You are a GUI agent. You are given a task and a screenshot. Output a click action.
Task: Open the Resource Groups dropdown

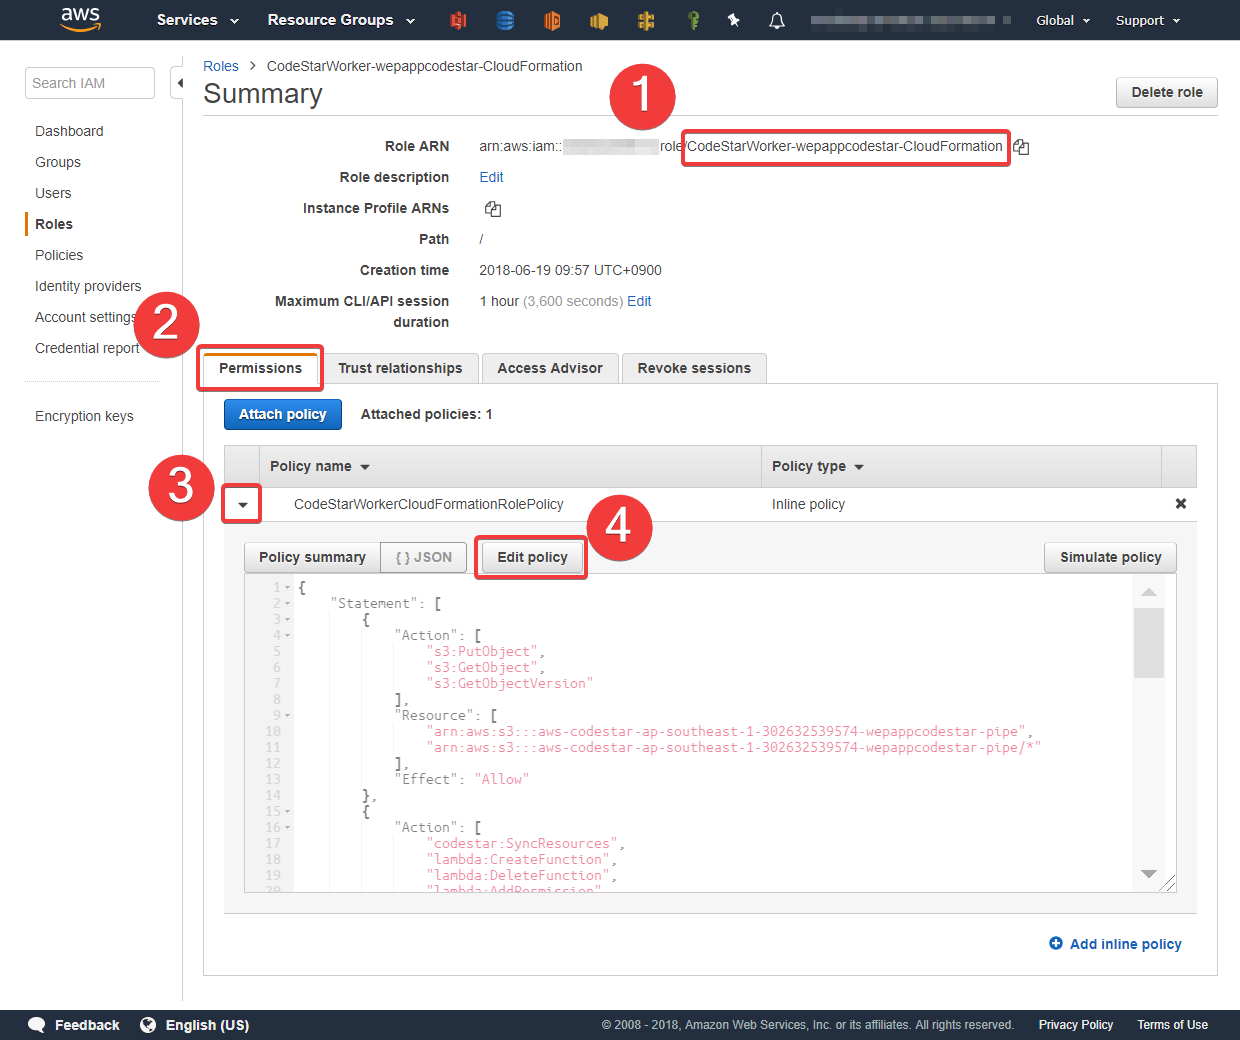340,20
